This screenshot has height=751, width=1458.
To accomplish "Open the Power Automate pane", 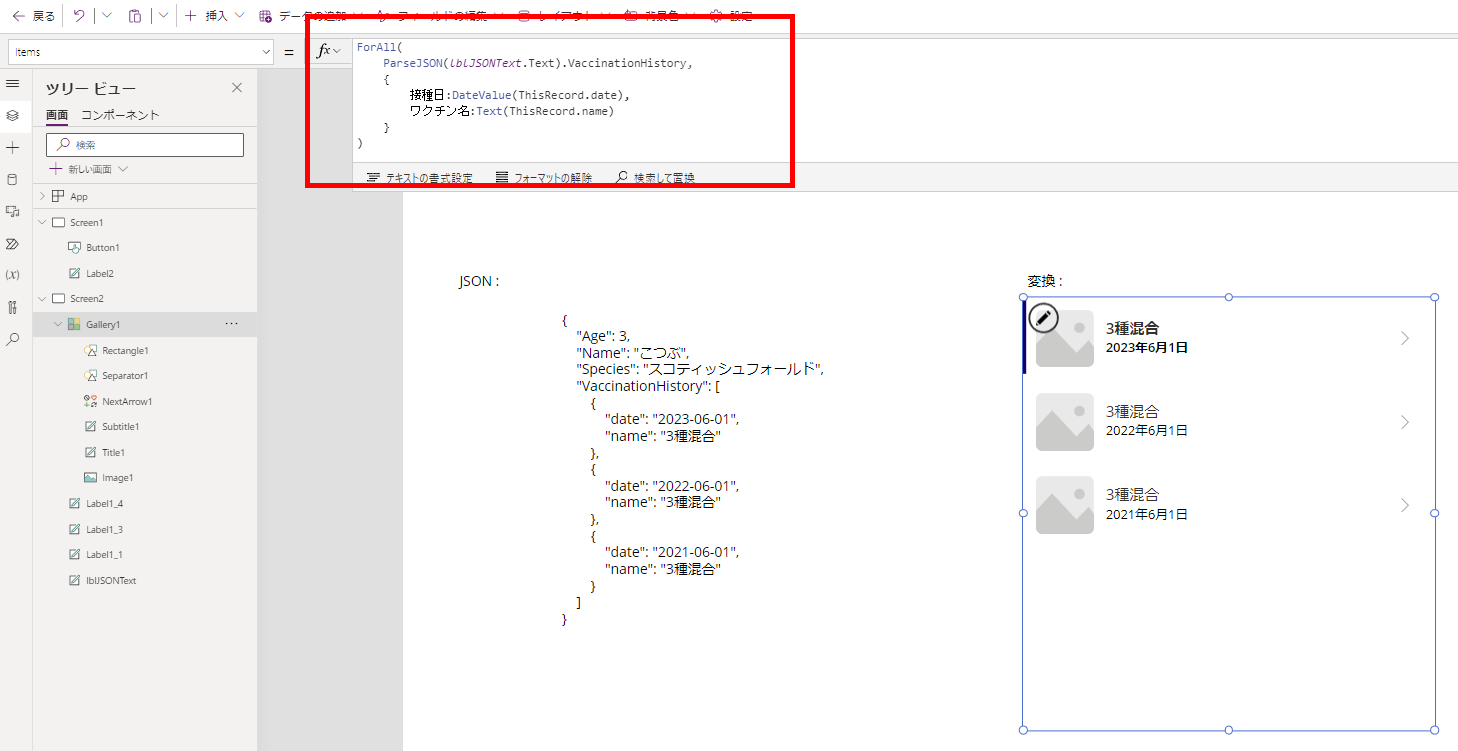I will [13, 243].
